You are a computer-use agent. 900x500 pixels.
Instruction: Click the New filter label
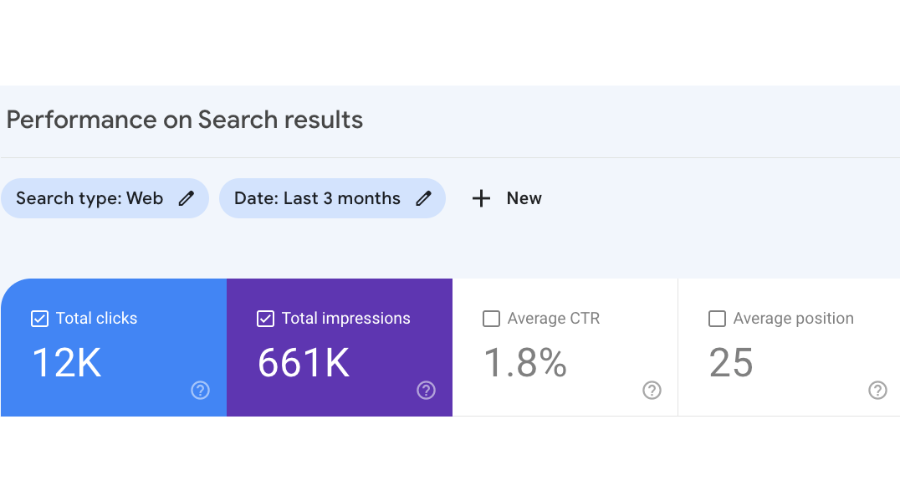coord(524,199)
